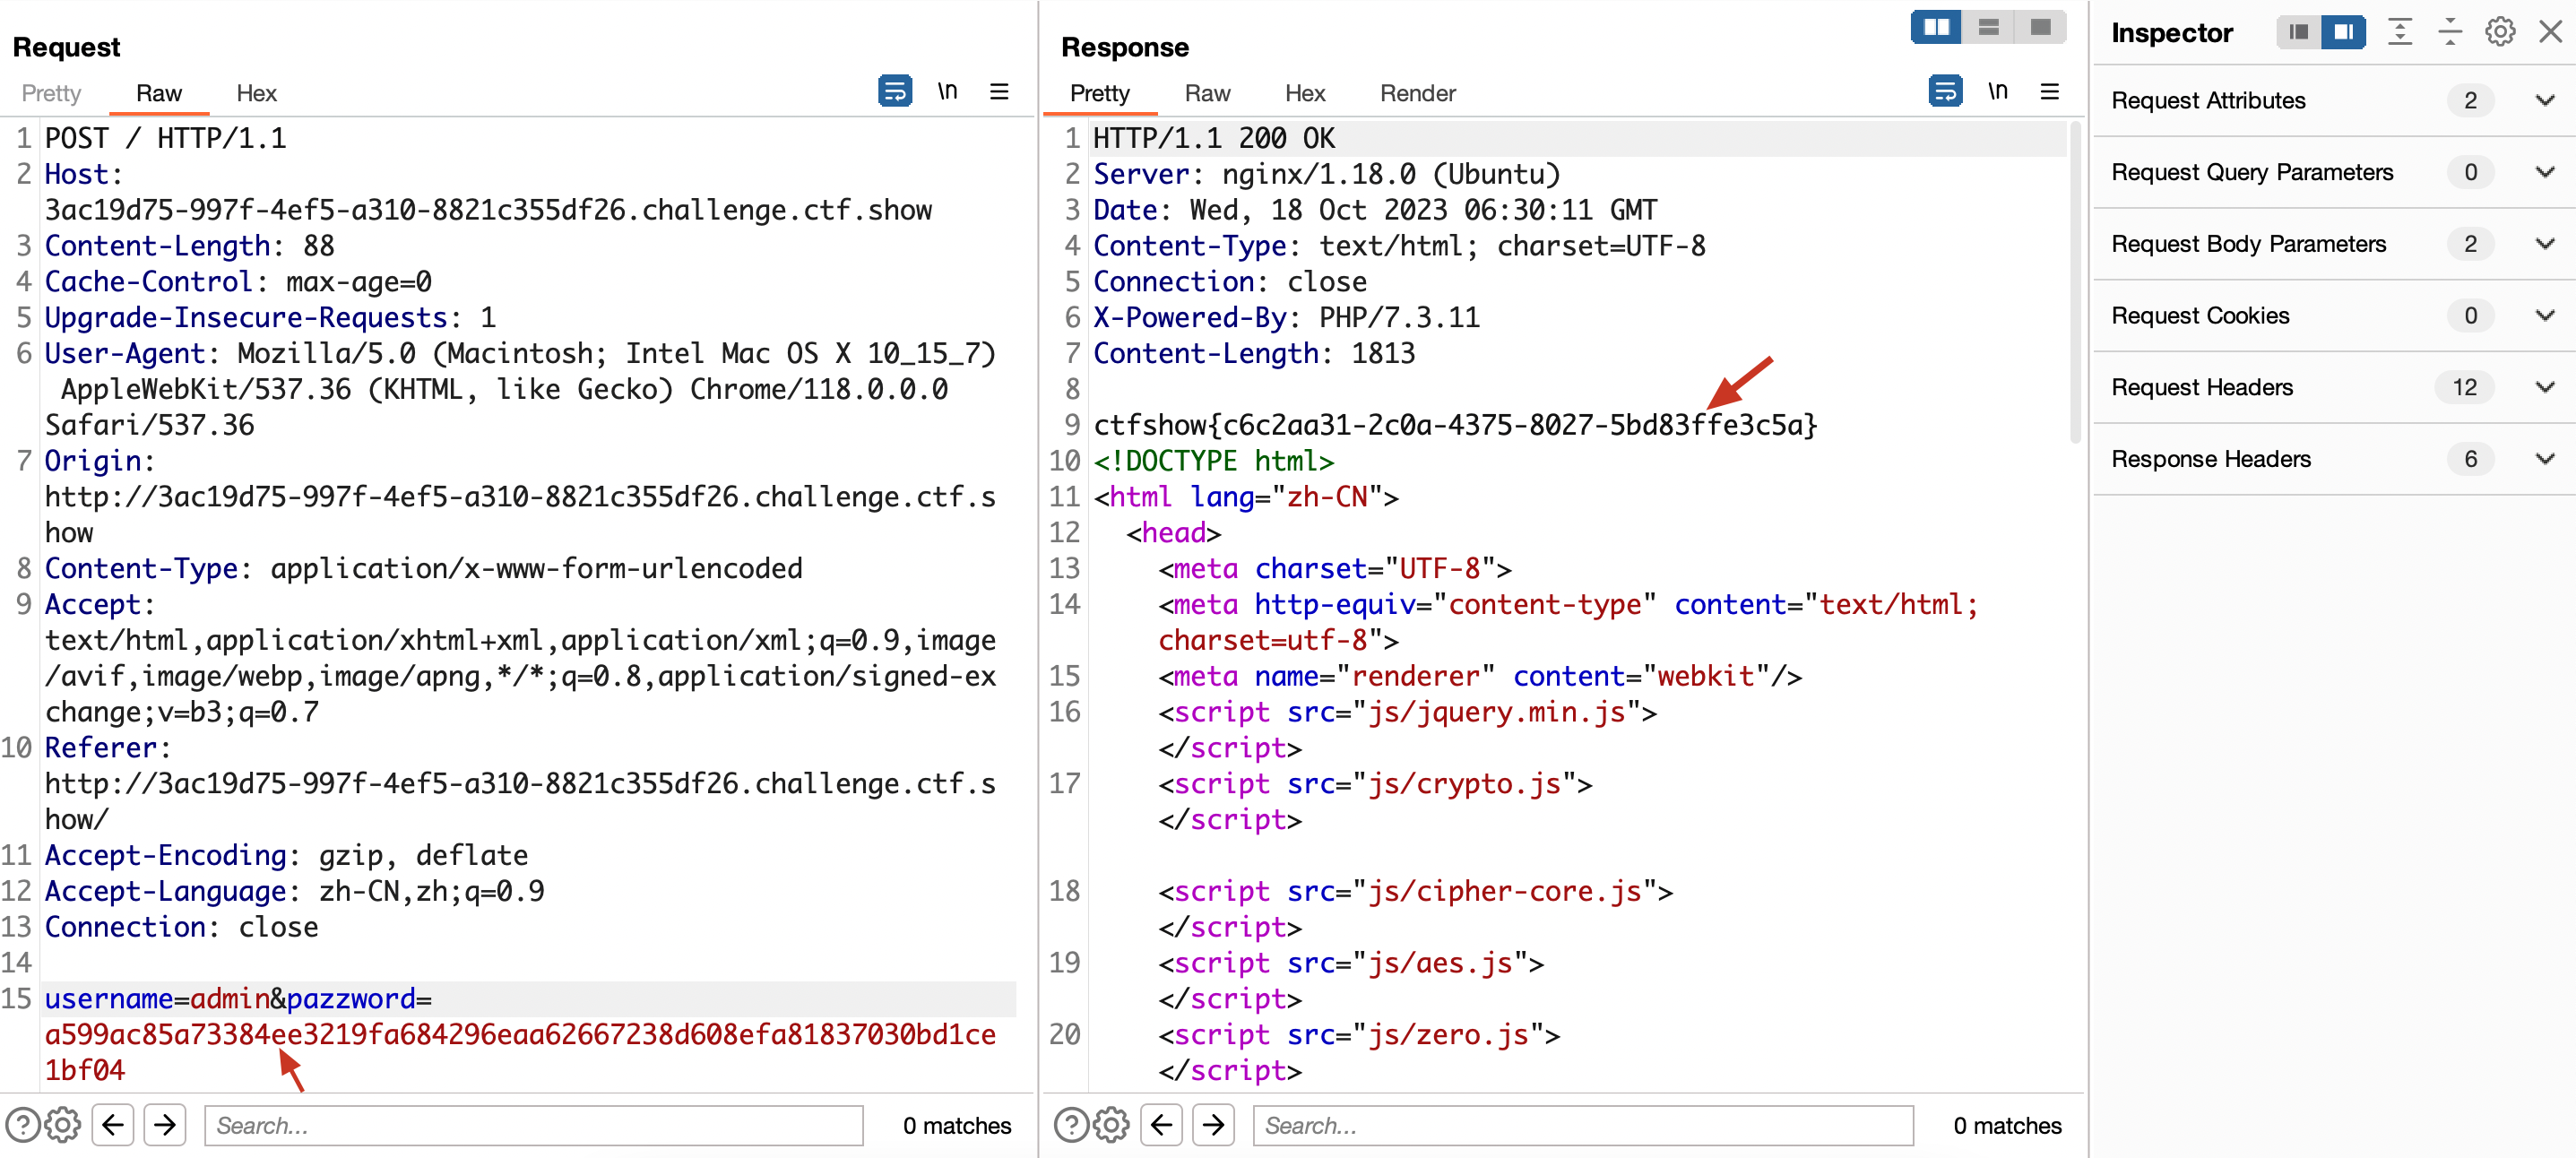The image size is (2576, 1158).
Task: Click the username parameter in request body
Action: [x=109, y=999]
